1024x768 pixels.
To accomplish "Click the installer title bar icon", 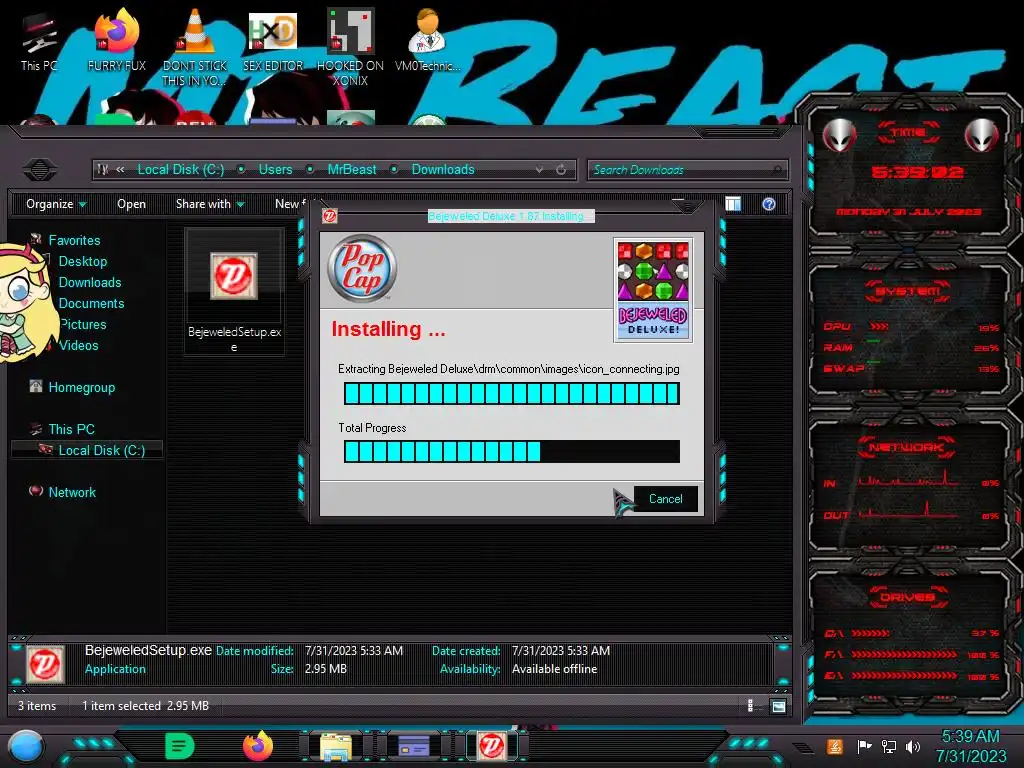I will (x=330, y=216).
